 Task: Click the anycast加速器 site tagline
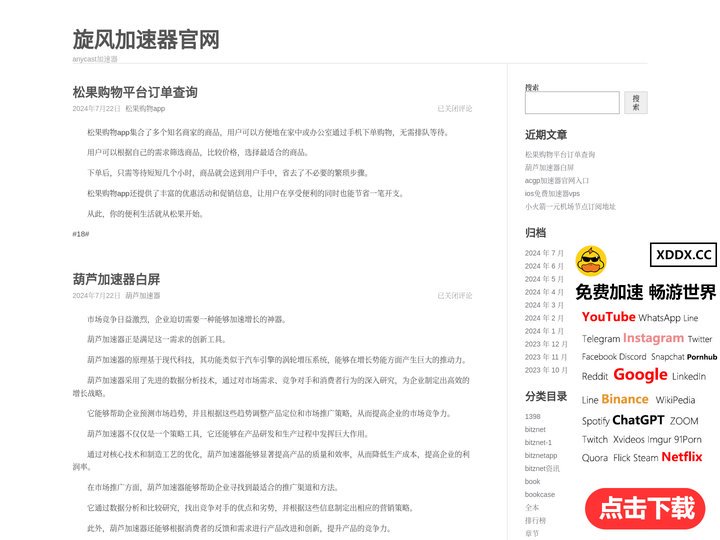[x=95, y=59]
